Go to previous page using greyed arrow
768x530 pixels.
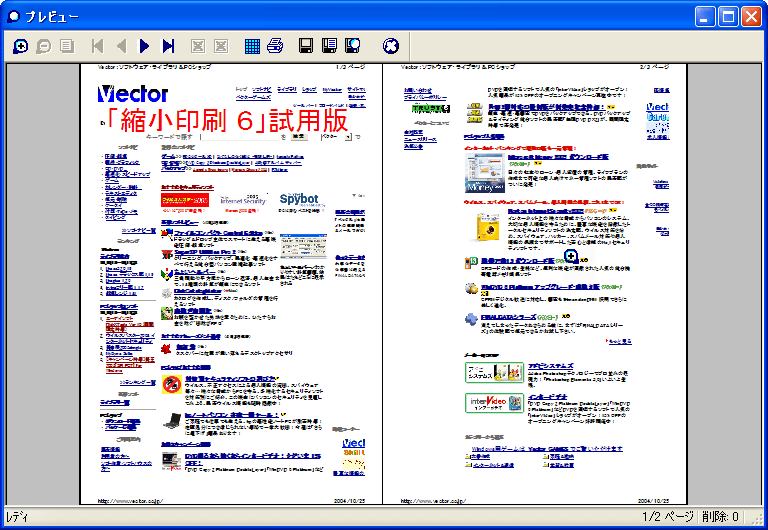[121, 47]
